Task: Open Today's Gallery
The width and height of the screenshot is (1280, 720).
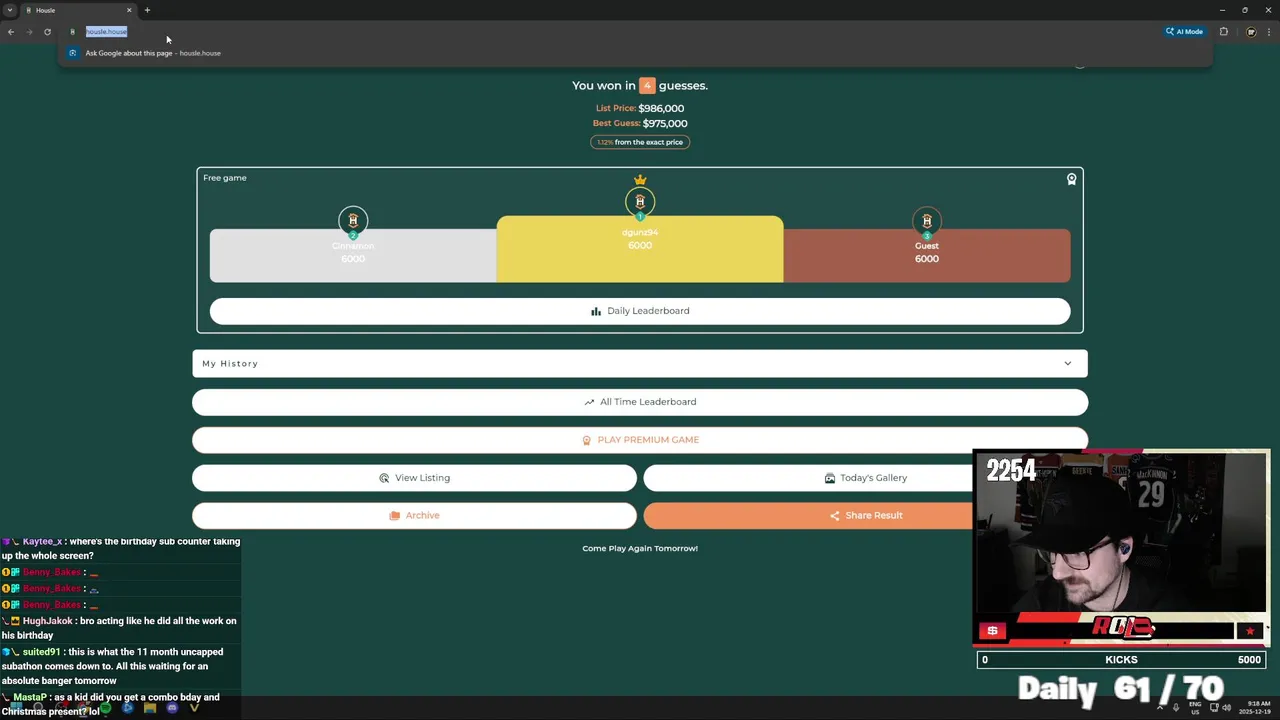Action: [x=865, y=478]
